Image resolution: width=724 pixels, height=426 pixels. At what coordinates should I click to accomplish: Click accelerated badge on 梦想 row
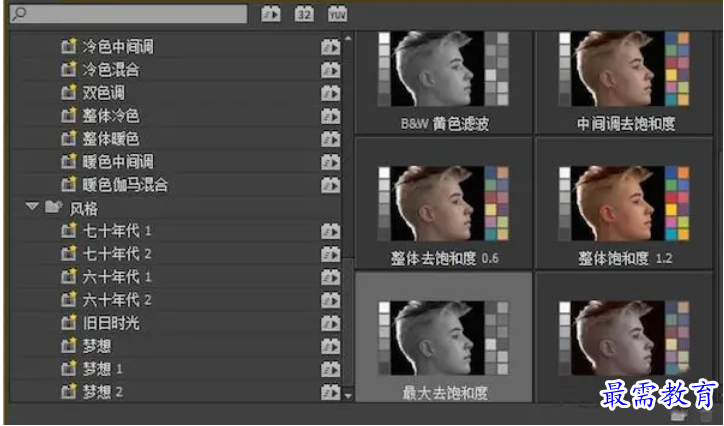point(331,346)
